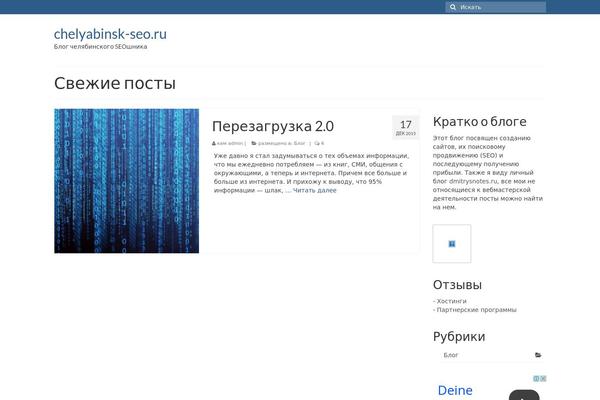Click the folder icon in post meta
The height and width of the screenshot is (400, 600).
point(254,143)
